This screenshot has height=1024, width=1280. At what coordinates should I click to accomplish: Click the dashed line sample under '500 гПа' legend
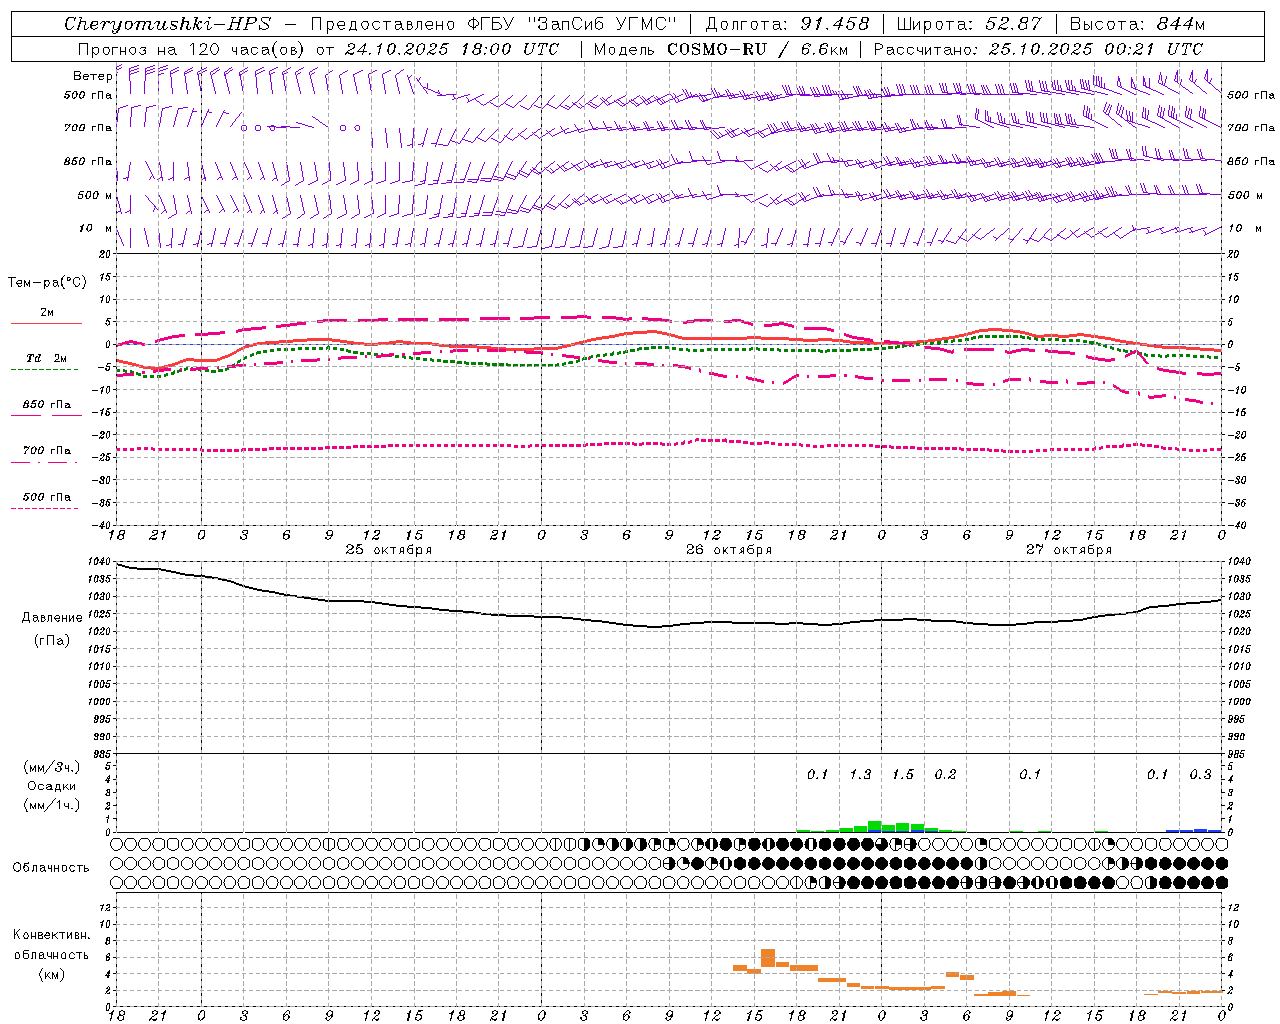[x=44, y=508]
